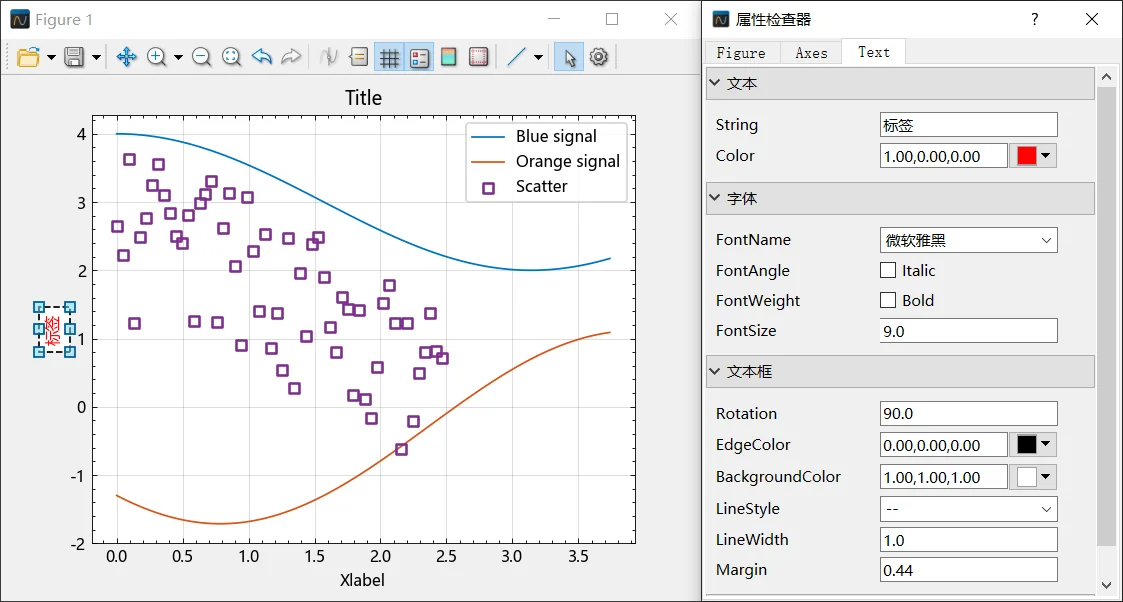Click the property inspector help question mark
This screenshot has width=1123, height=602.
[1034, 19]
